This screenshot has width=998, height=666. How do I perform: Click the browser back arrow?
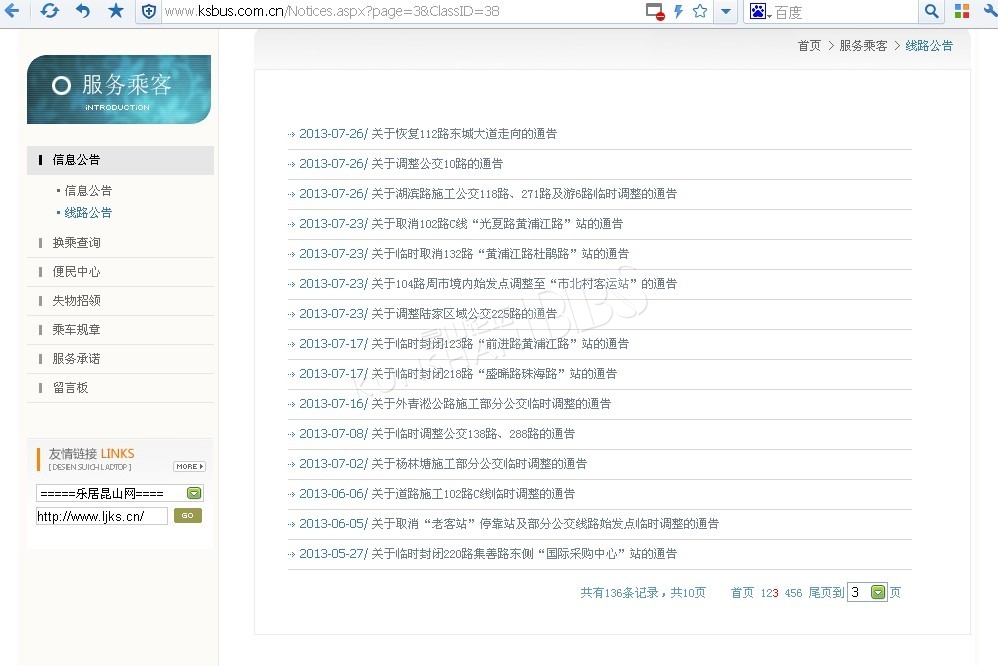pos(11,10)
